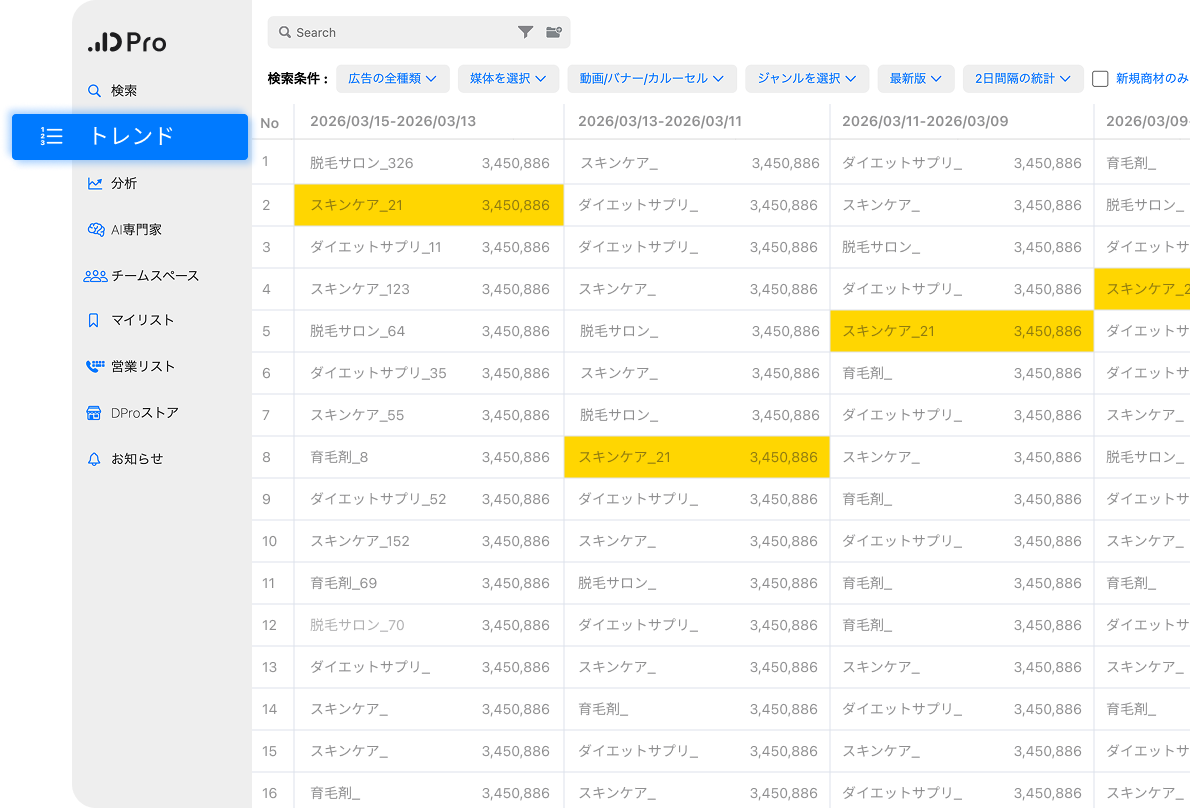The height and width of the screenshot is (808, 1190).
Task: Click the 脱毛サロン_326 entry in row 1
Action: click(x=361, y=163)
